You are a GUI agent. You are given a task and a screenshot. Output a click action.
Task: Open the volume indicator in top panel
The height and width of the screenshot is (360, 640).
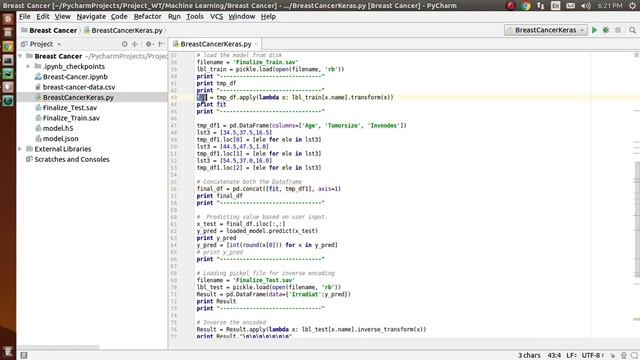[586, 5]
